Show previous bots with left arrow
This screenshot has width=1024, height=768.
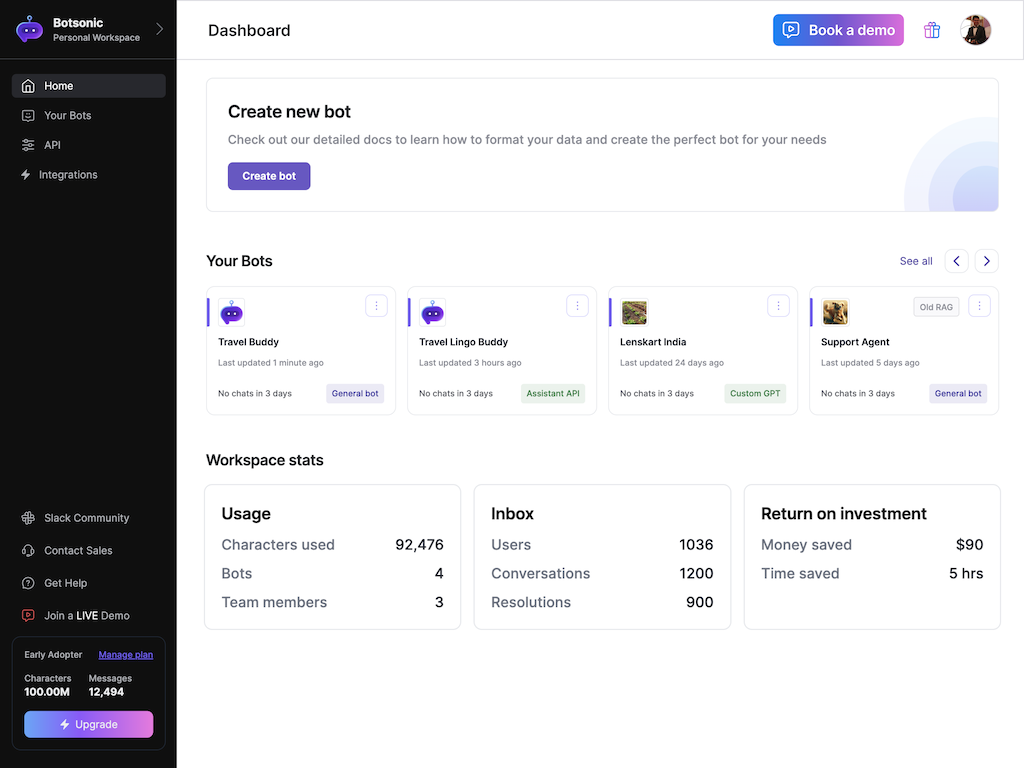tap(956, 261)
